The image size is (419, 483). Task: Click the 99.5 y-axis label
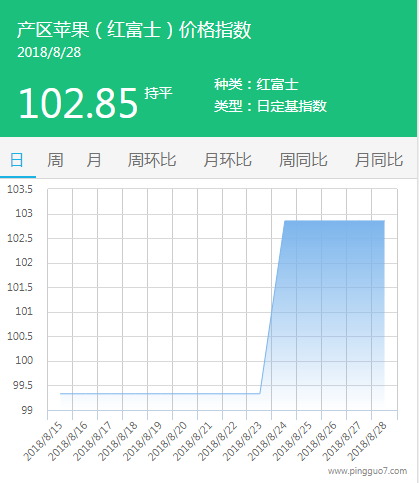(23, 385)
